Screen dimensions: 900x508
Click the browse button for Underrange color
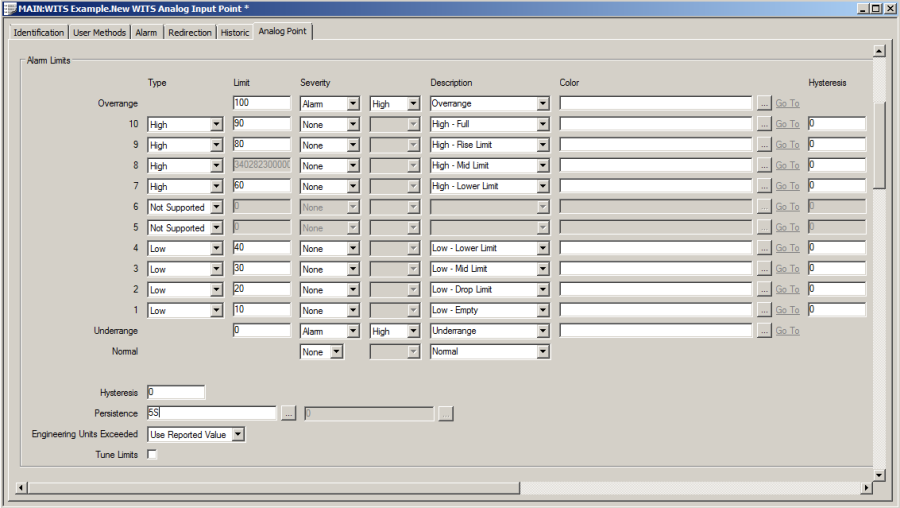pyautogui.click(x=764, y=331)
